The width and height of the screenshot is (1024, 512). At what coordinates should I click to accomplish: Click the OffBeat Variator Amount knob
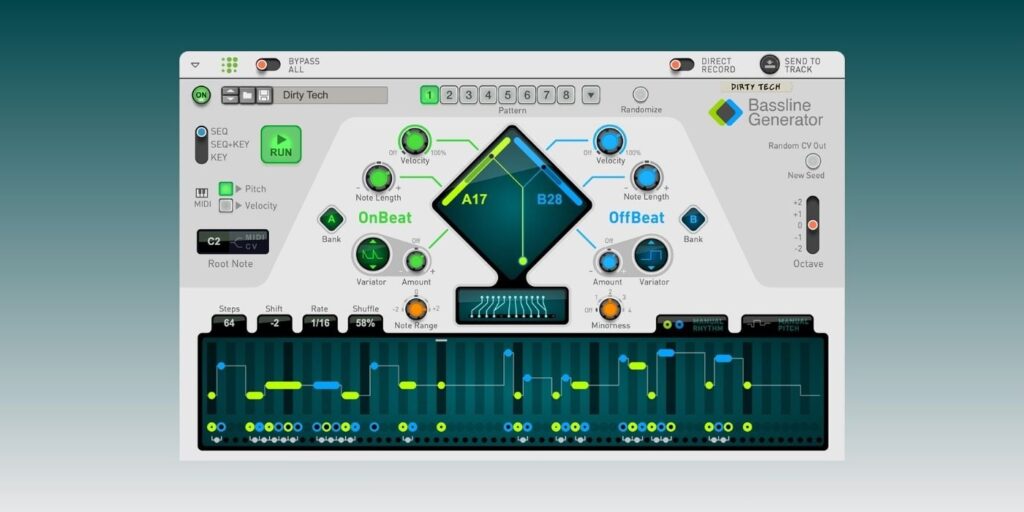point(609,261)
